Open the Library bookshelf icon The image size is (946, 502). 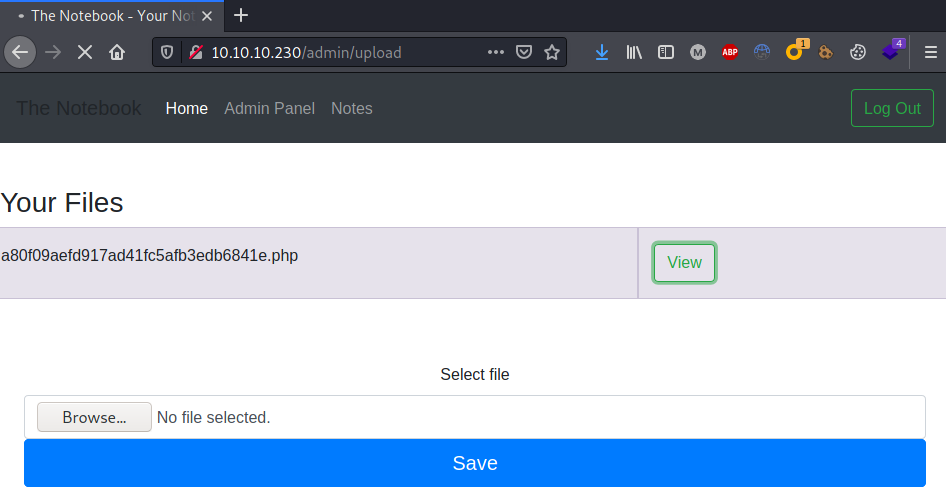click(634, 52)
